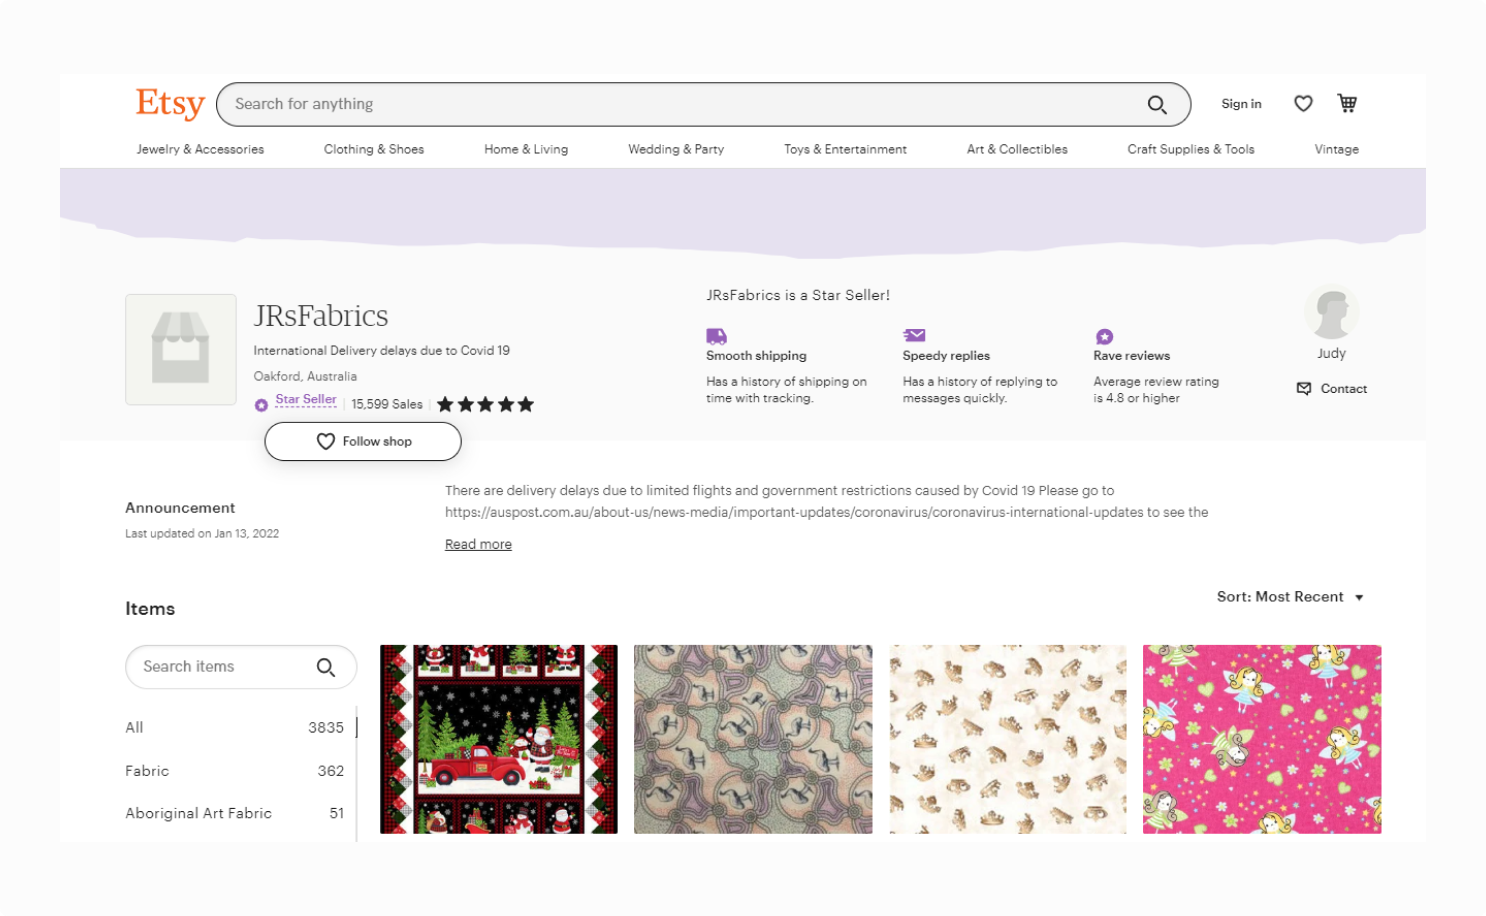Open Jewelry & Accessories menu
This screenshot has width=1486, height=916.
tap(200, 149)
